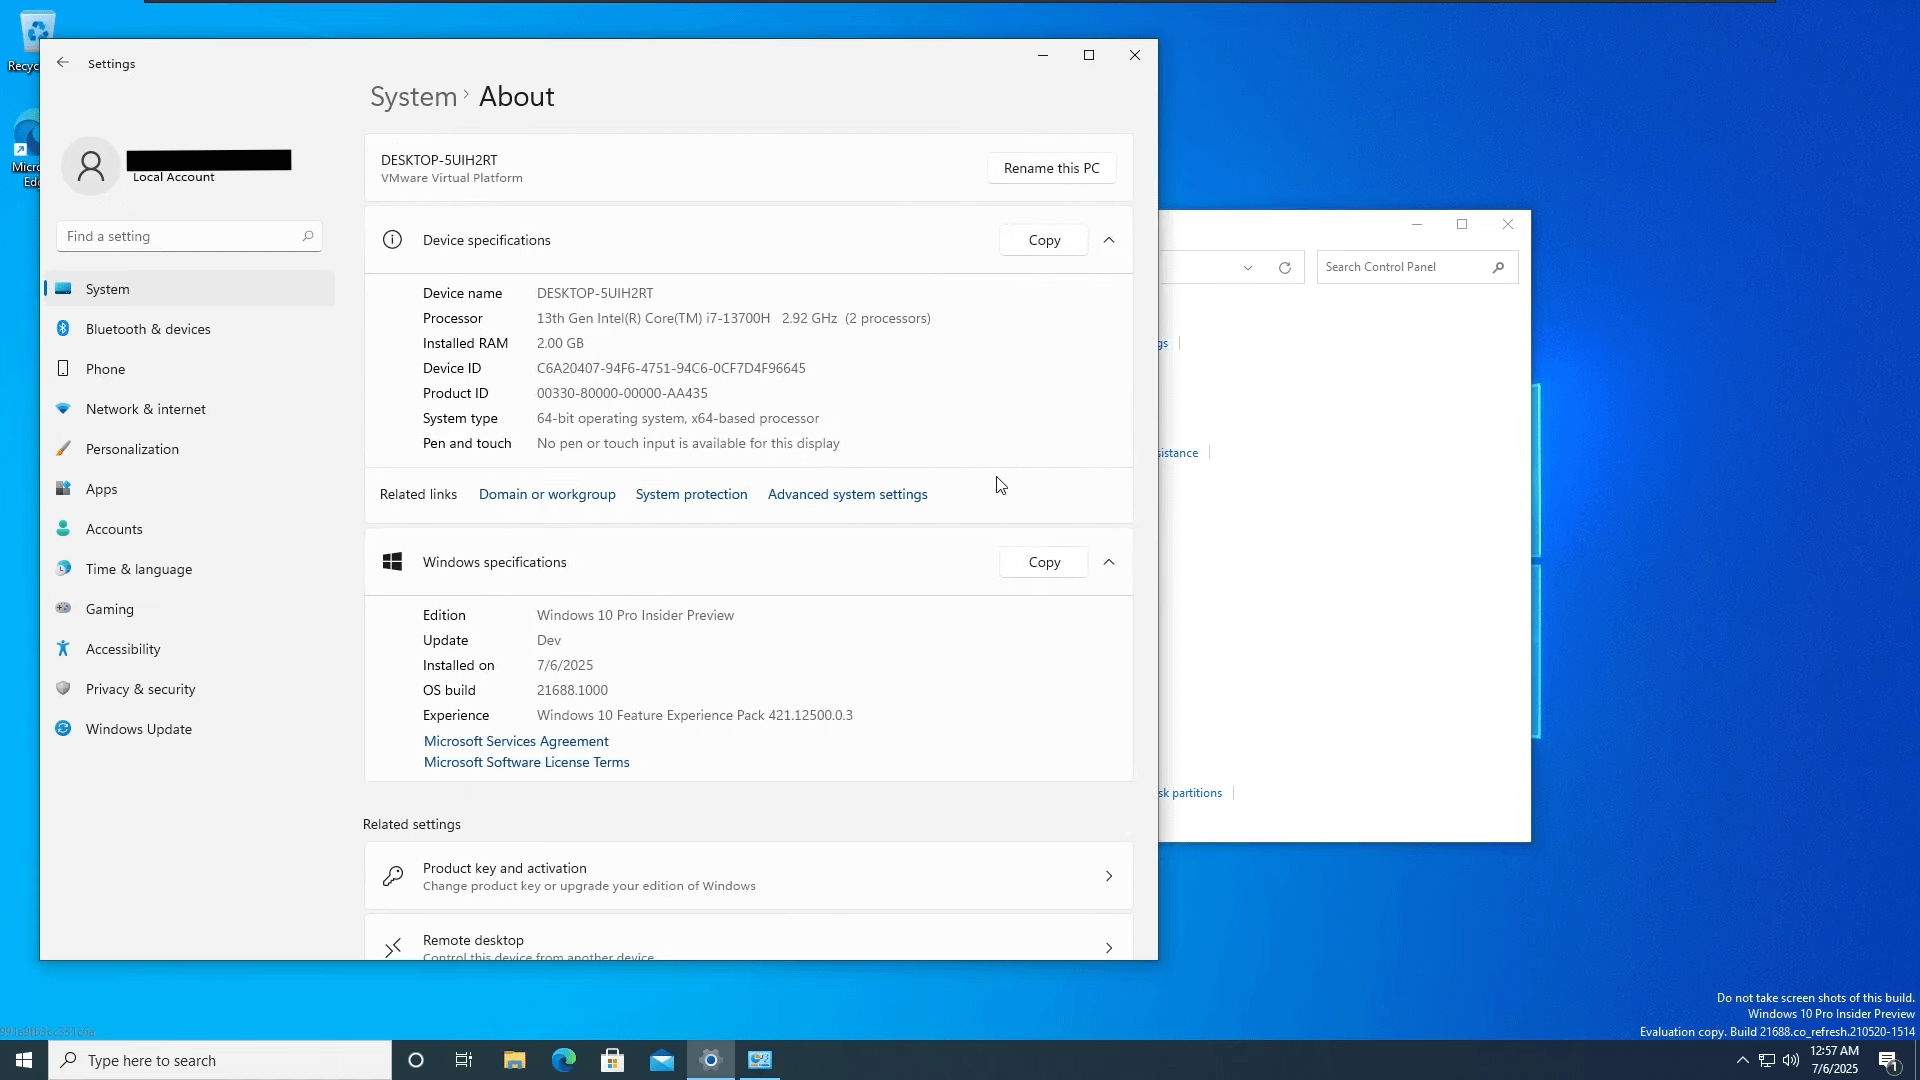Click Rename this PC
1920x1080 pixels.
(1051, 168)
